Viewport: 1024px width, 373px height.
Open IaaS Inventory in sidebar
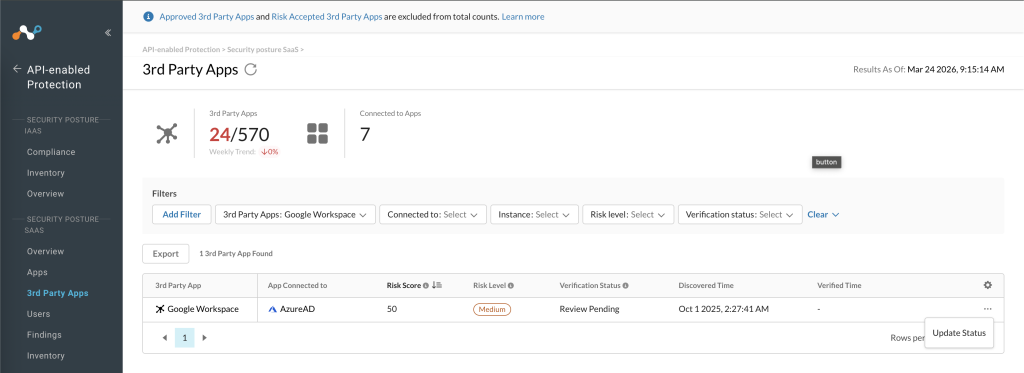click(x=46, y=173)
